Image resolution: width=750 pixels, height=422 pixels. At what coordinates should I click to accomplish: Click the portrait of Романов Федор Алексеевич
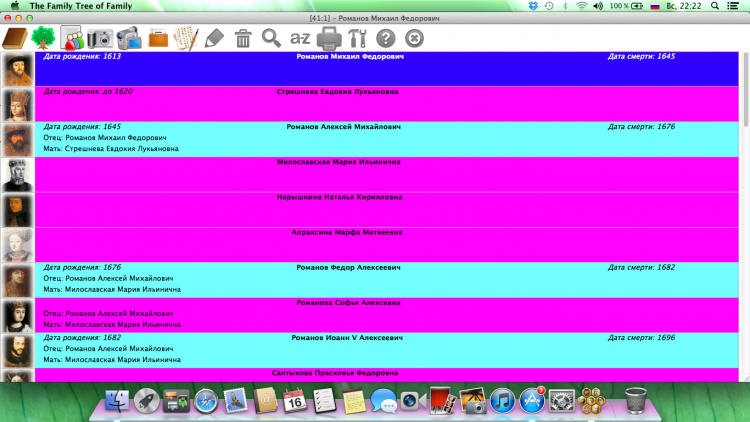pos(18,280)
